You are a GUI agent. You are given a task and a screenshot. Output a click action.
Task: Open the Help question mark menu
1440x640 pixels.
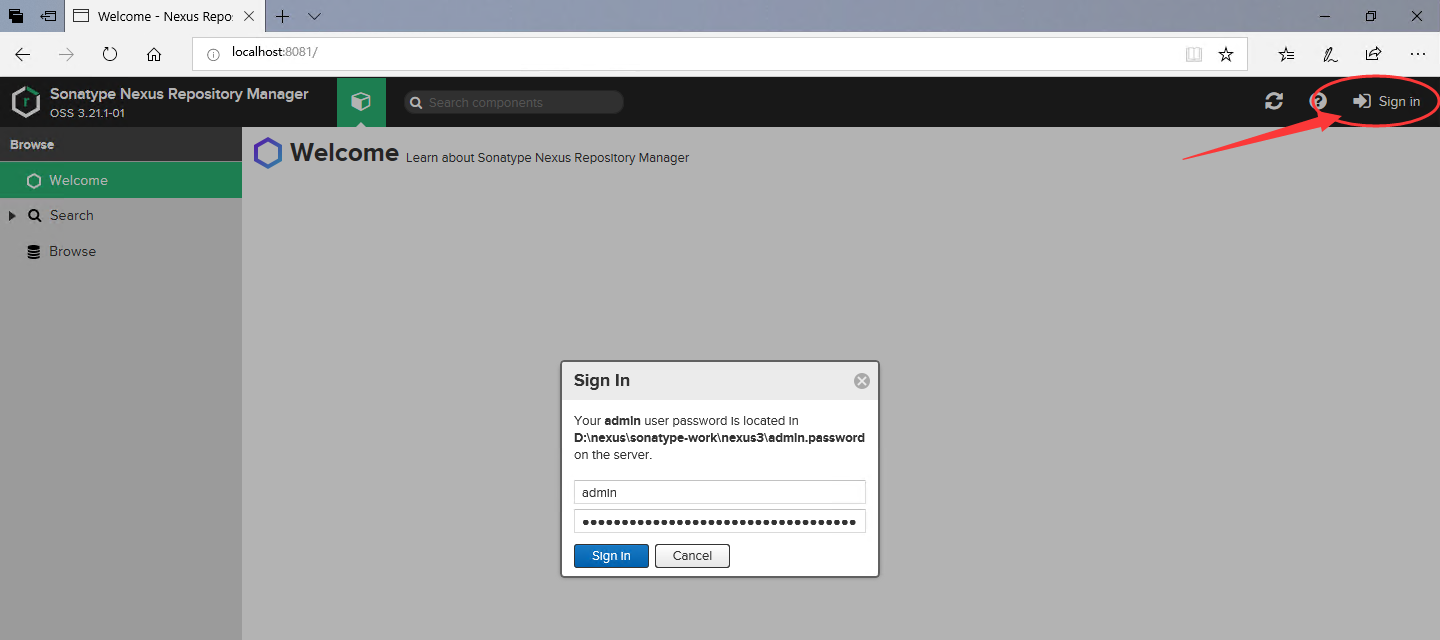[1318, 101]
